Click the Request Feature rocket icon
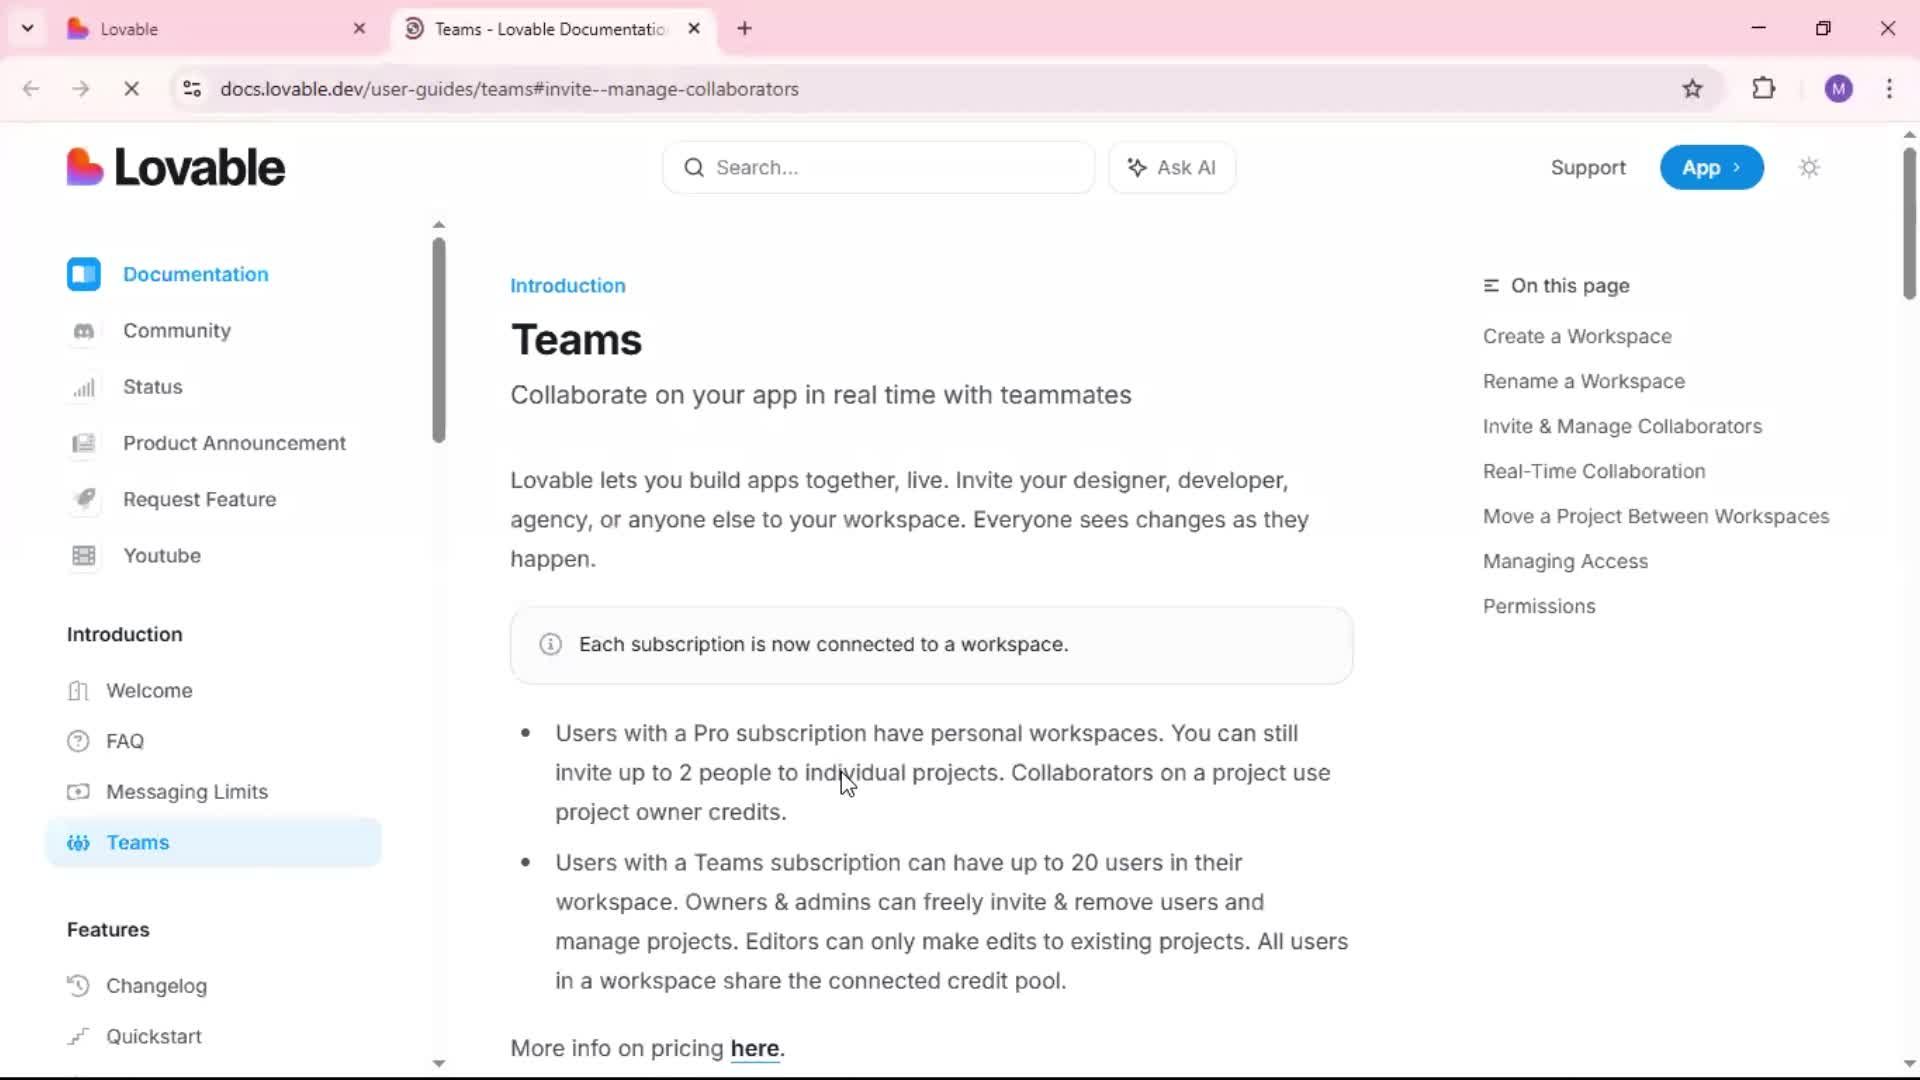1920x1080 pixels. tap(84, 499)
